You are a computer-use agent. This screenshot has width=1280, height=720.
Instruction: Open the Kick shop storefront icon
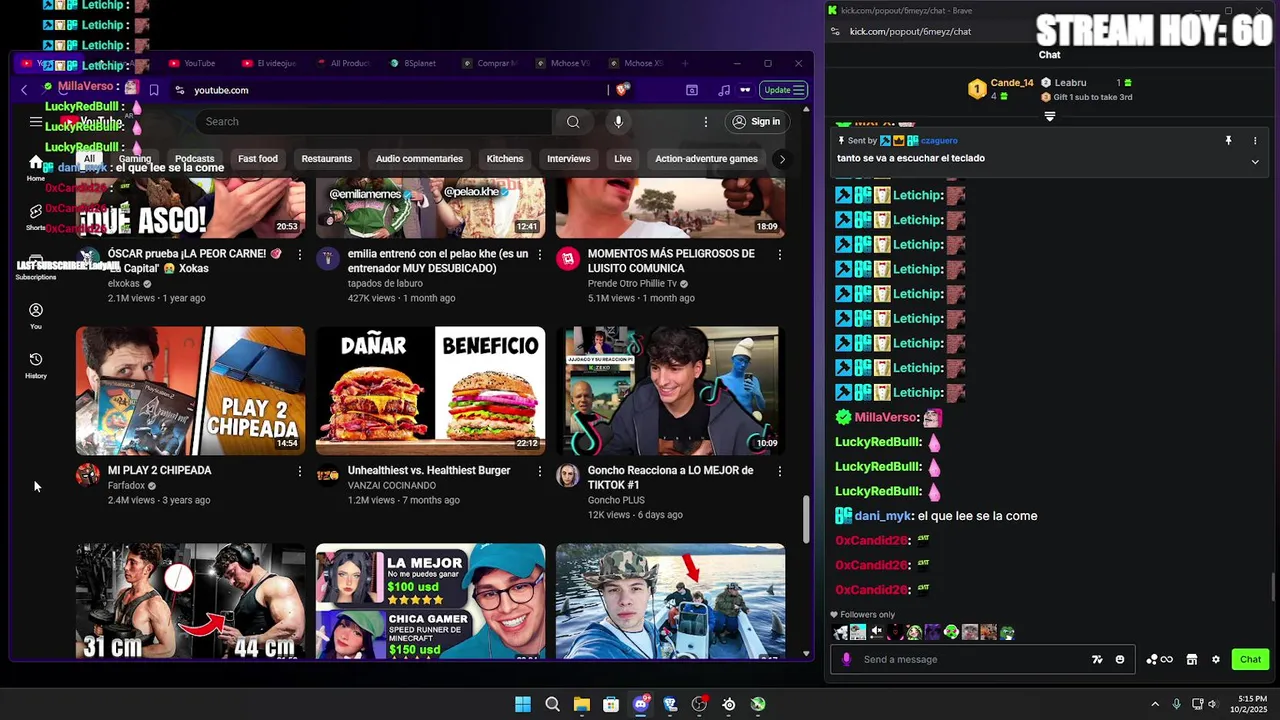pos(1192,660)
